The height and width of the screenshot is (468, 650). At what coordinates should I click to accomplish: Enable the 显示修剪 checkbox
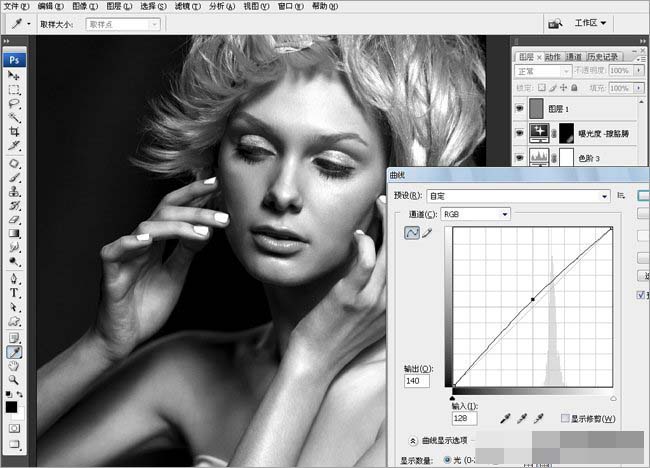[566, 418]
